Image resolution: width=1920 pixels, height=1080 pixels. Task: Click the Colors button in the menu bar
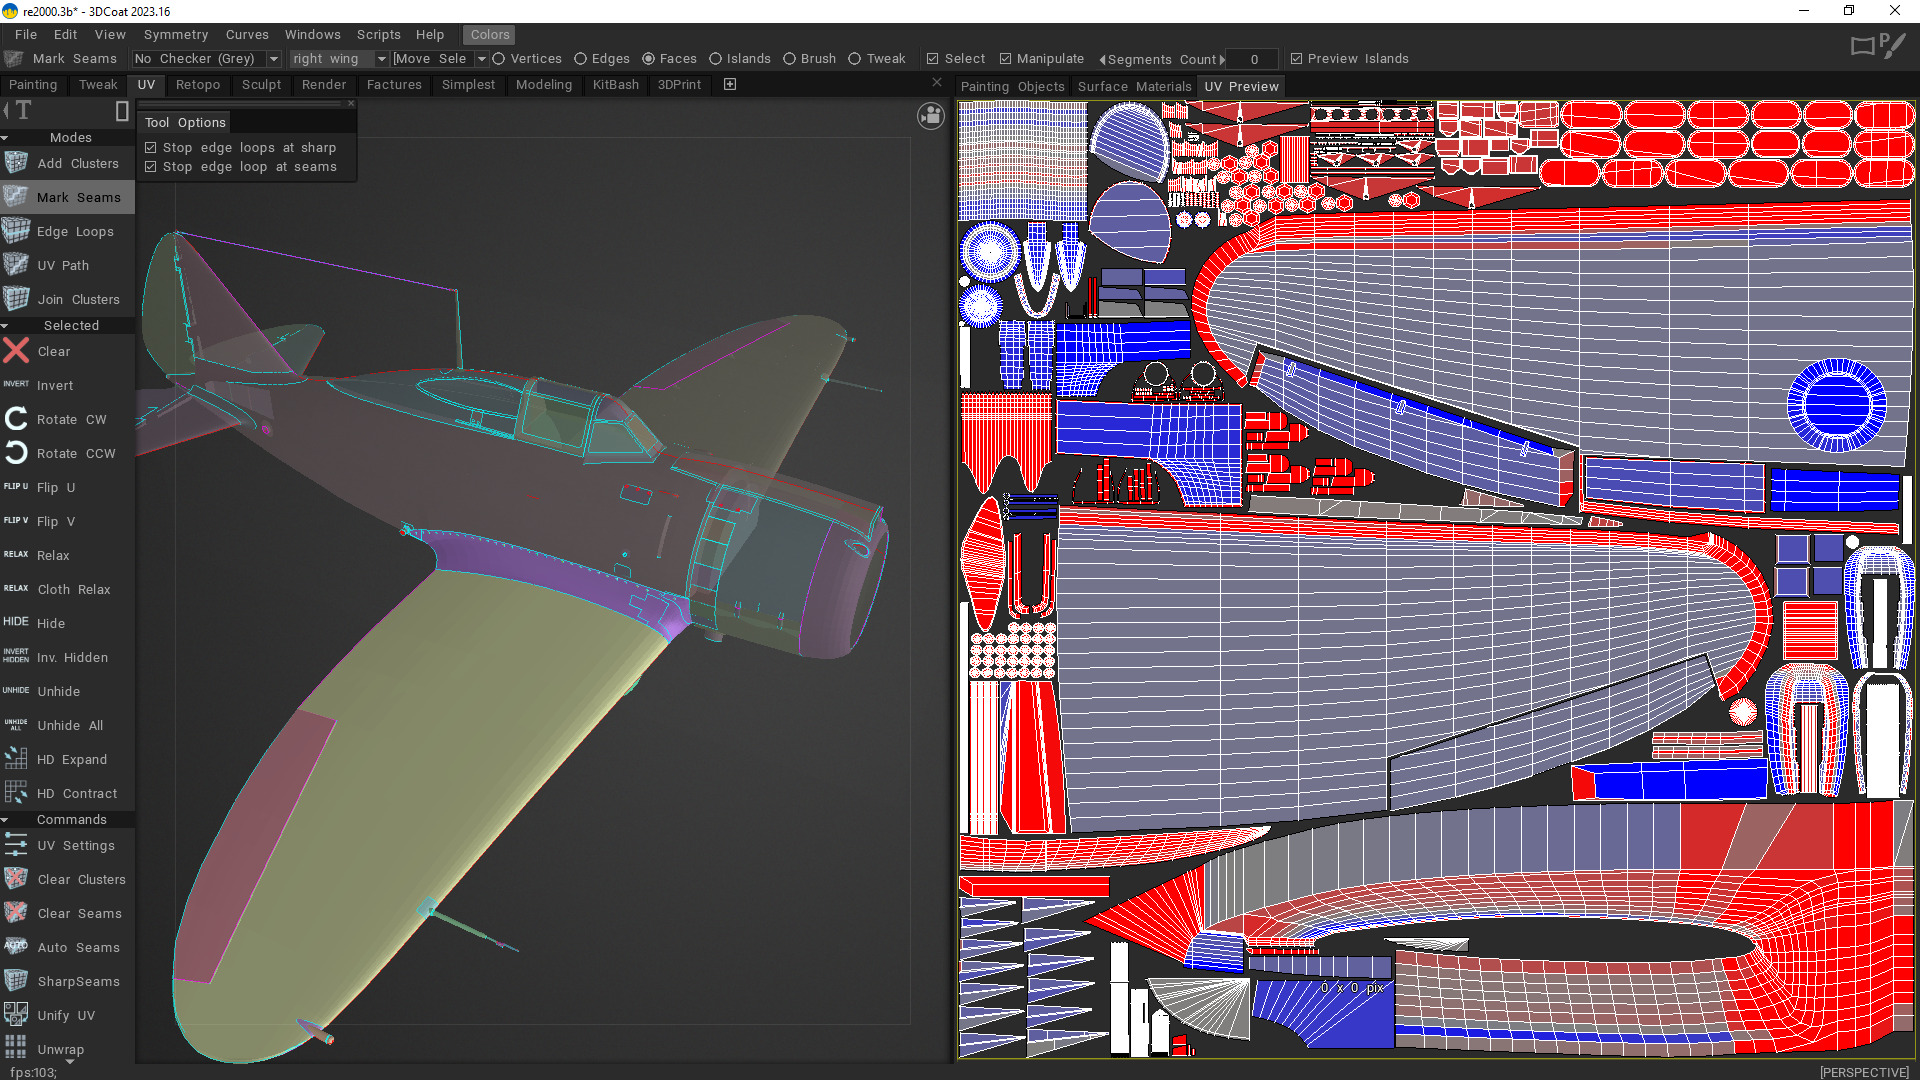pyautogui.click(x=490, y=34)
